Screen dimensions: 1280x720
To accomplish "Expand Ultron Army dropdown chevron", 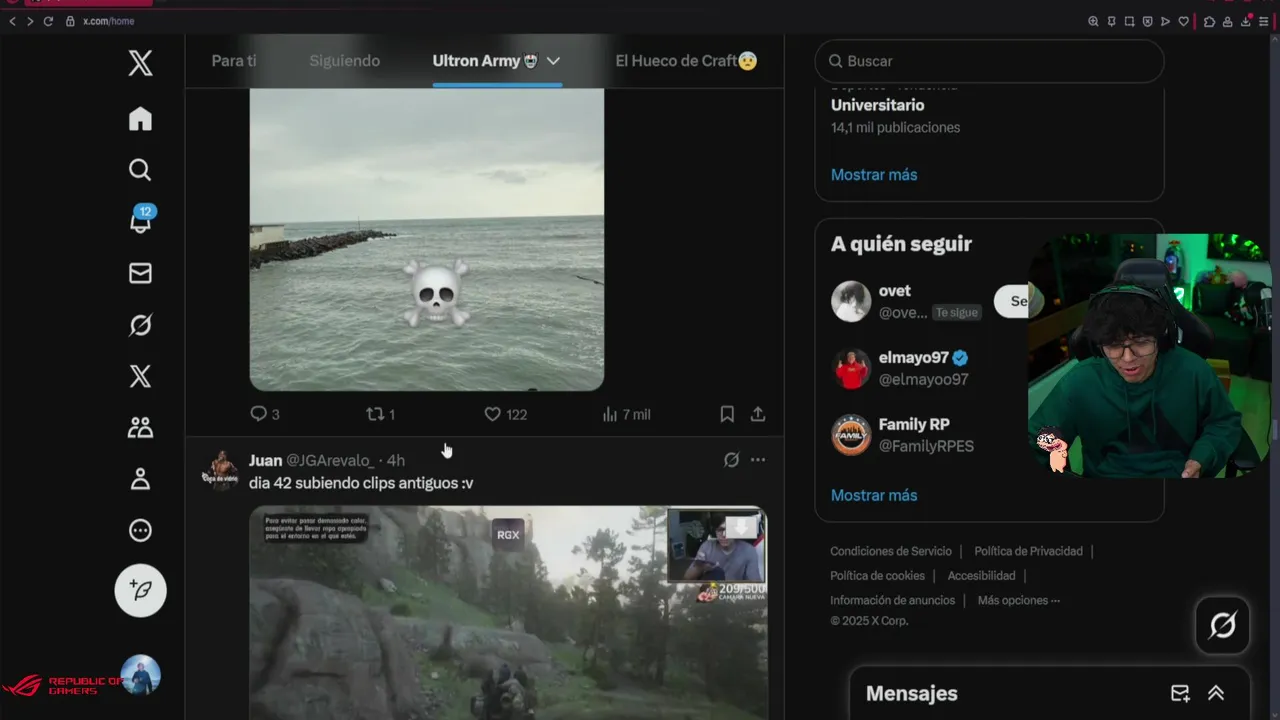I will pos(553,61).
